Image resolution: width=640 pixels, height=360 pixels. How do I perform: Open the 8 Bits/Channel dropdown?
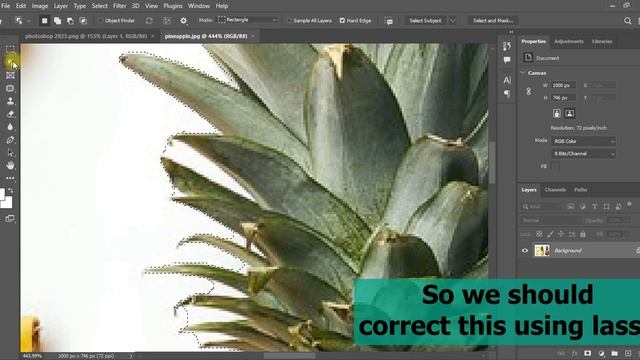(583, 154)
